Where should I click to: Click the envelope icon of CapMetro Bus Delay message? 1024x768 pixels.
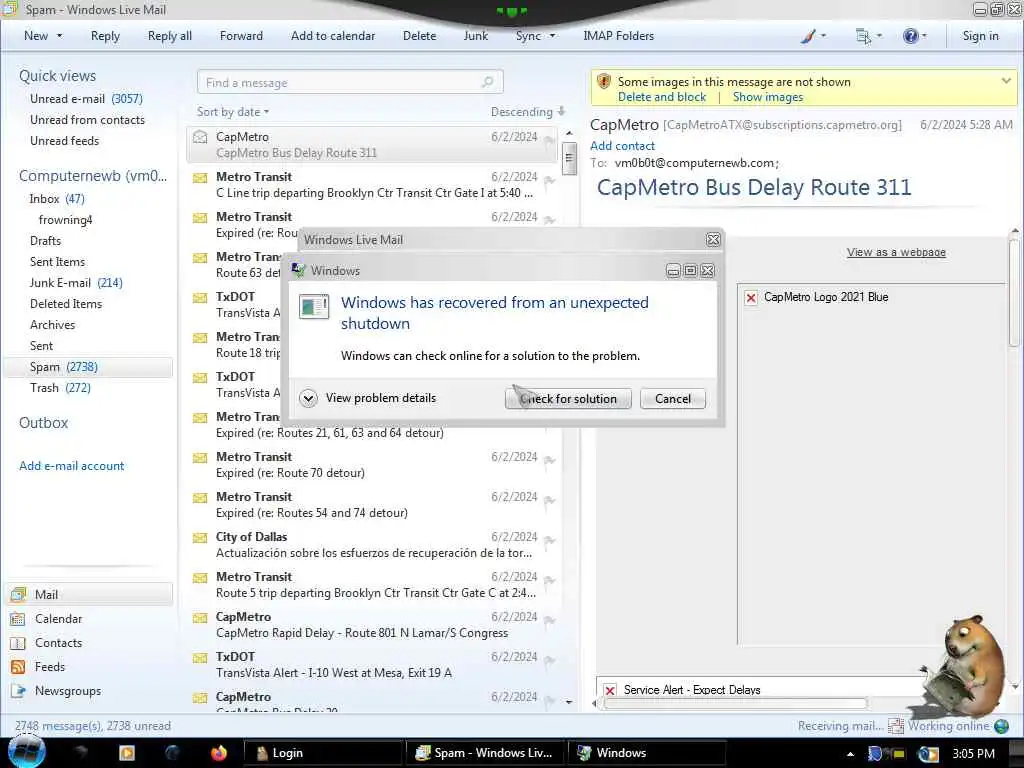pyautogui.click(x=200, y=137)
